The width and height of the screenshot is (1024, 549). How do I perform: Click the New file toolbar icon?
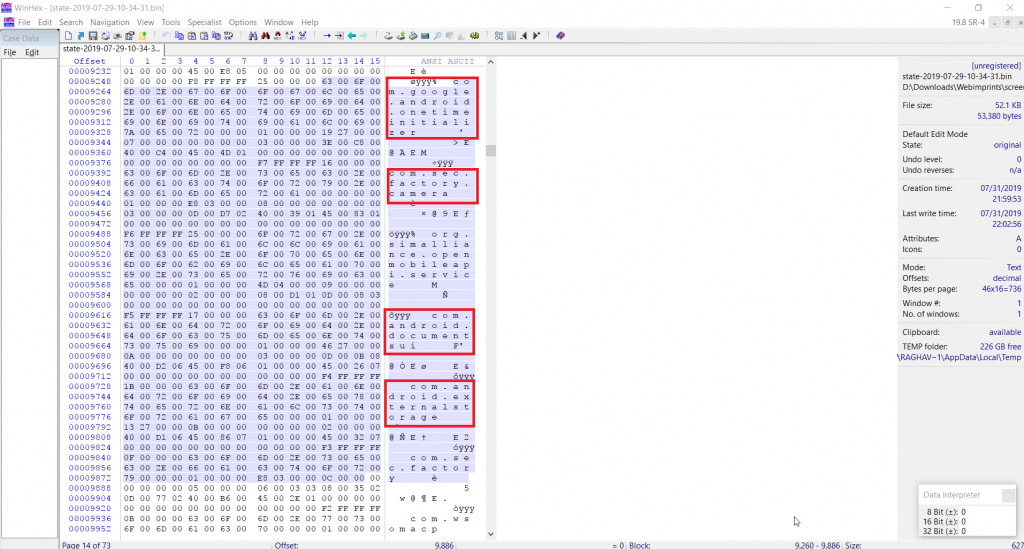pyautogui.click(x=67, y=36)
